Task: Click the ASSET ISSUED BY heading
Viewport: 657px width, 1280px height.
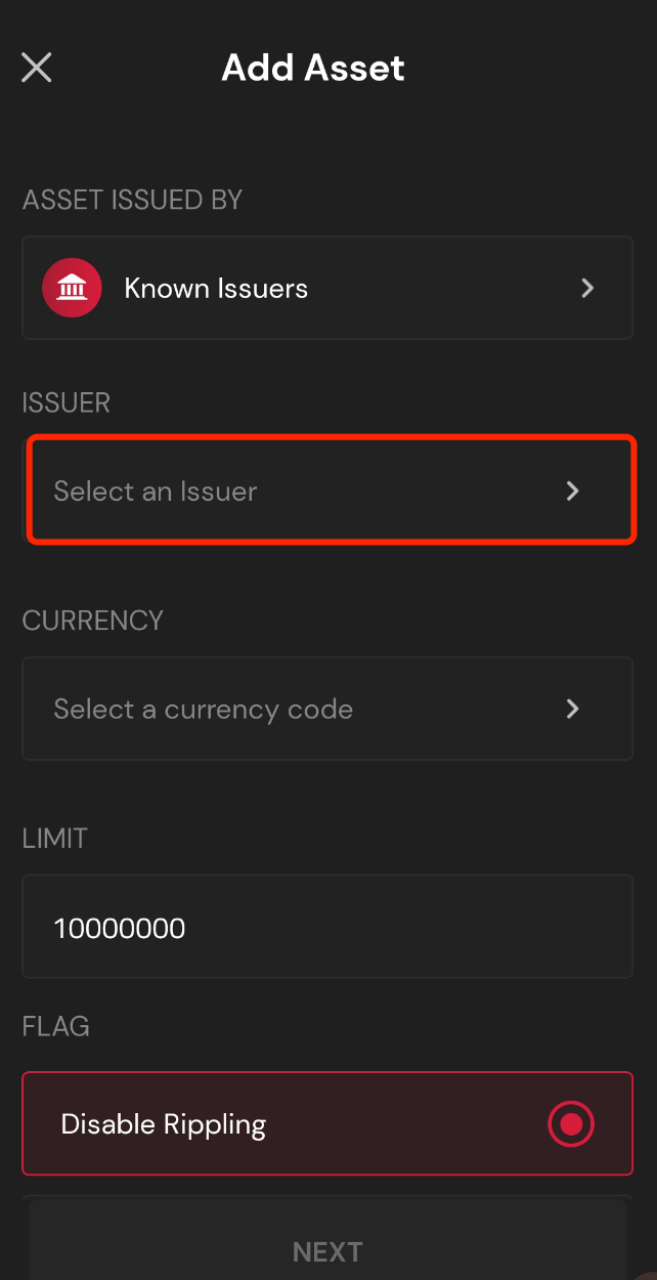Action: point(132,200)
